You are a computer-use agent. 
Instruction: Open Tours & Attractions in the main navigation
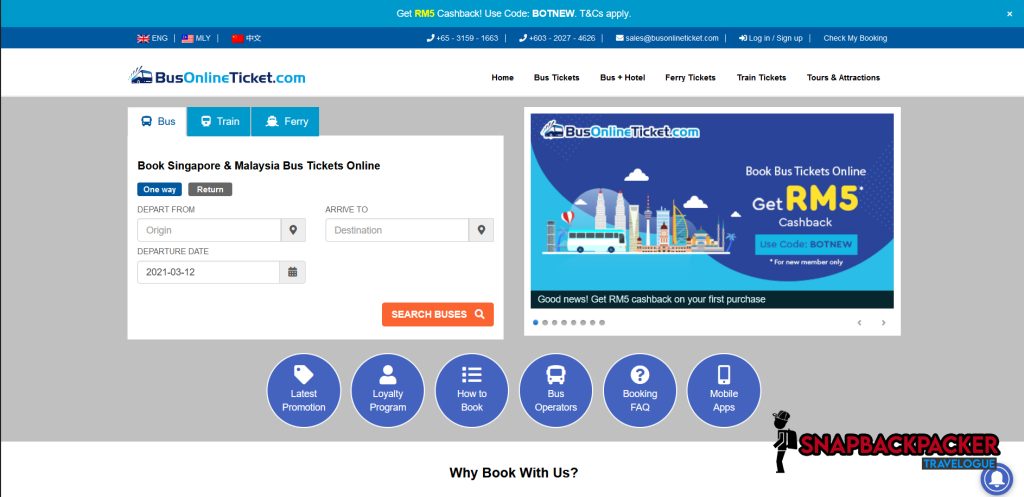[x=843, y=77]
